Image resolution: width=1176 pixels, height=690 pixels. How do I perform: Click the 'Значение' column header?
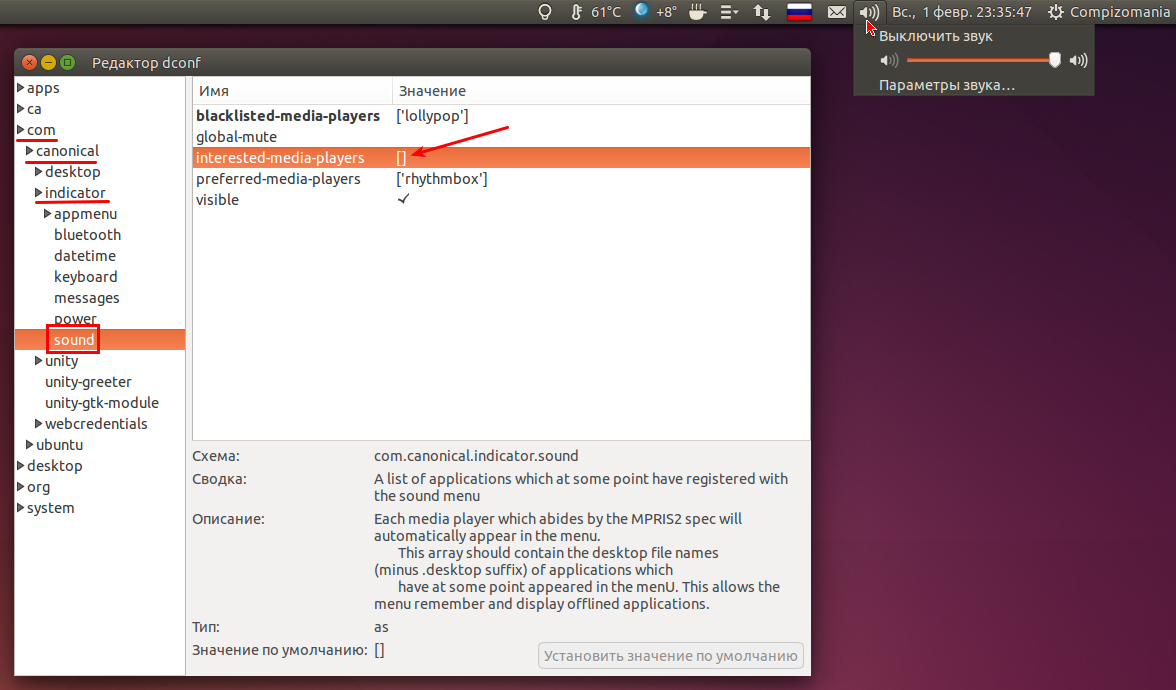pyautogui.click(x=601, y=91)
